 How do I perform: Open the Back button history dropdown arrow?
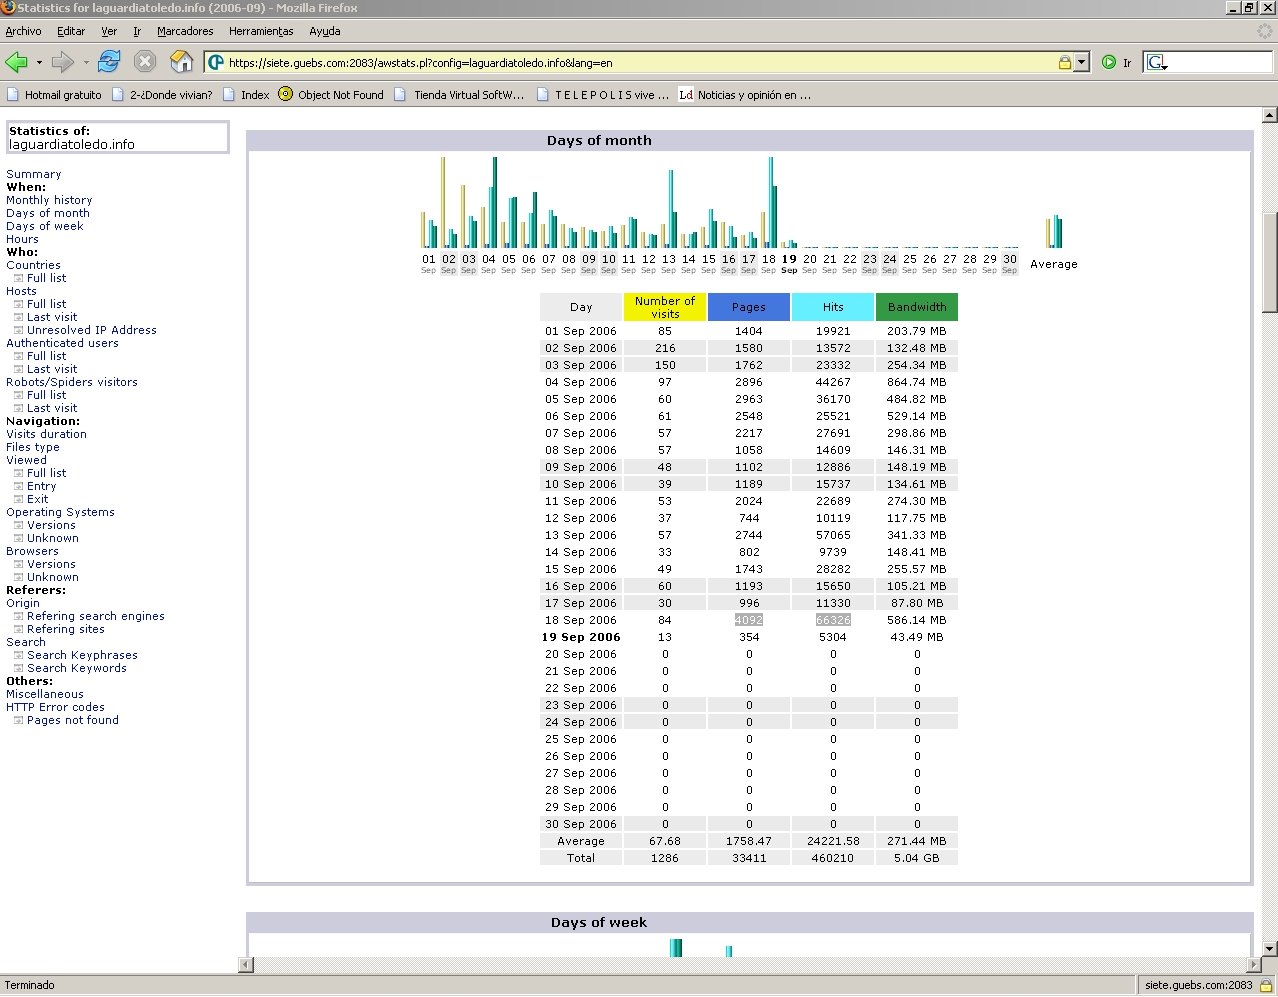[39, 62]
